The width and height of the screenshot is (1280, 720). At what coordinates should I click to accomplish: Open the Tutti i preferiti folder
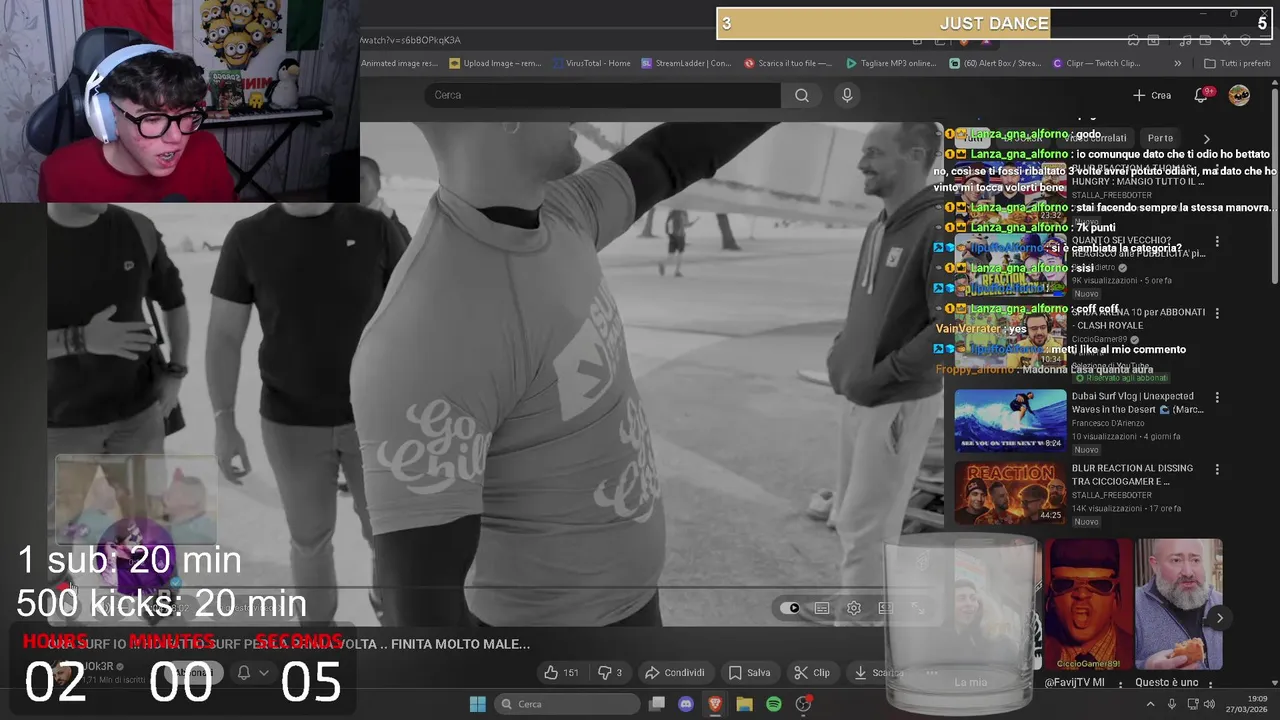click(x=1237, y=63)
